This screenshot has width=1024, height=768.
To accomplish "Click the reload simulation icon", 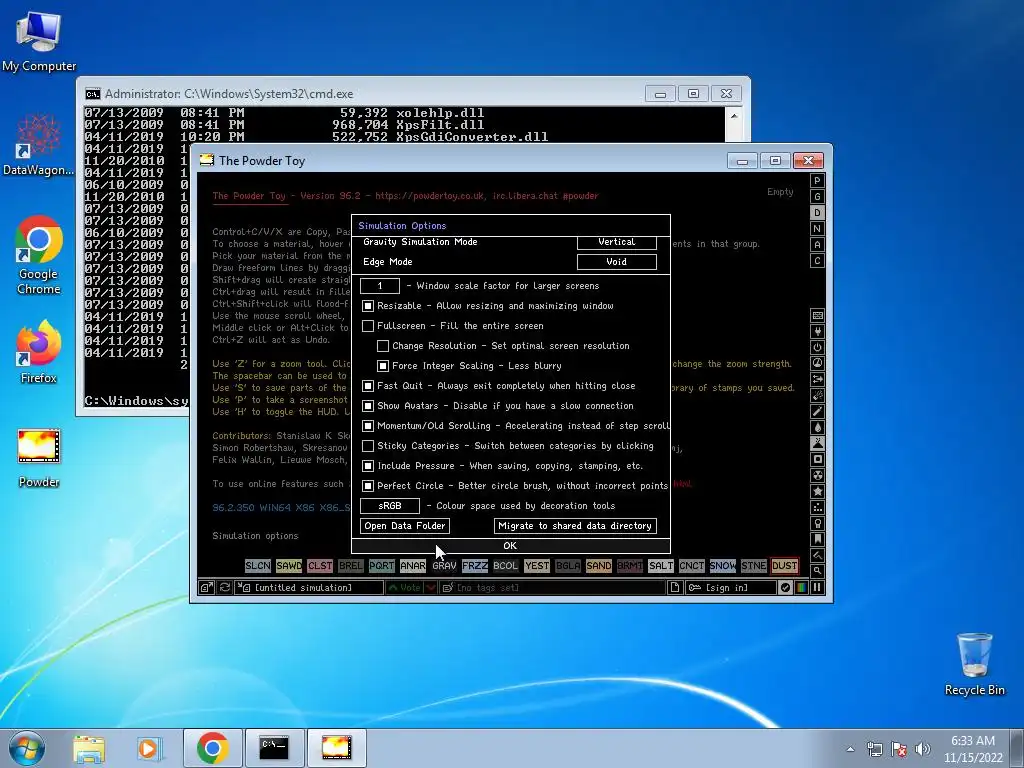I will pos(225,588).
